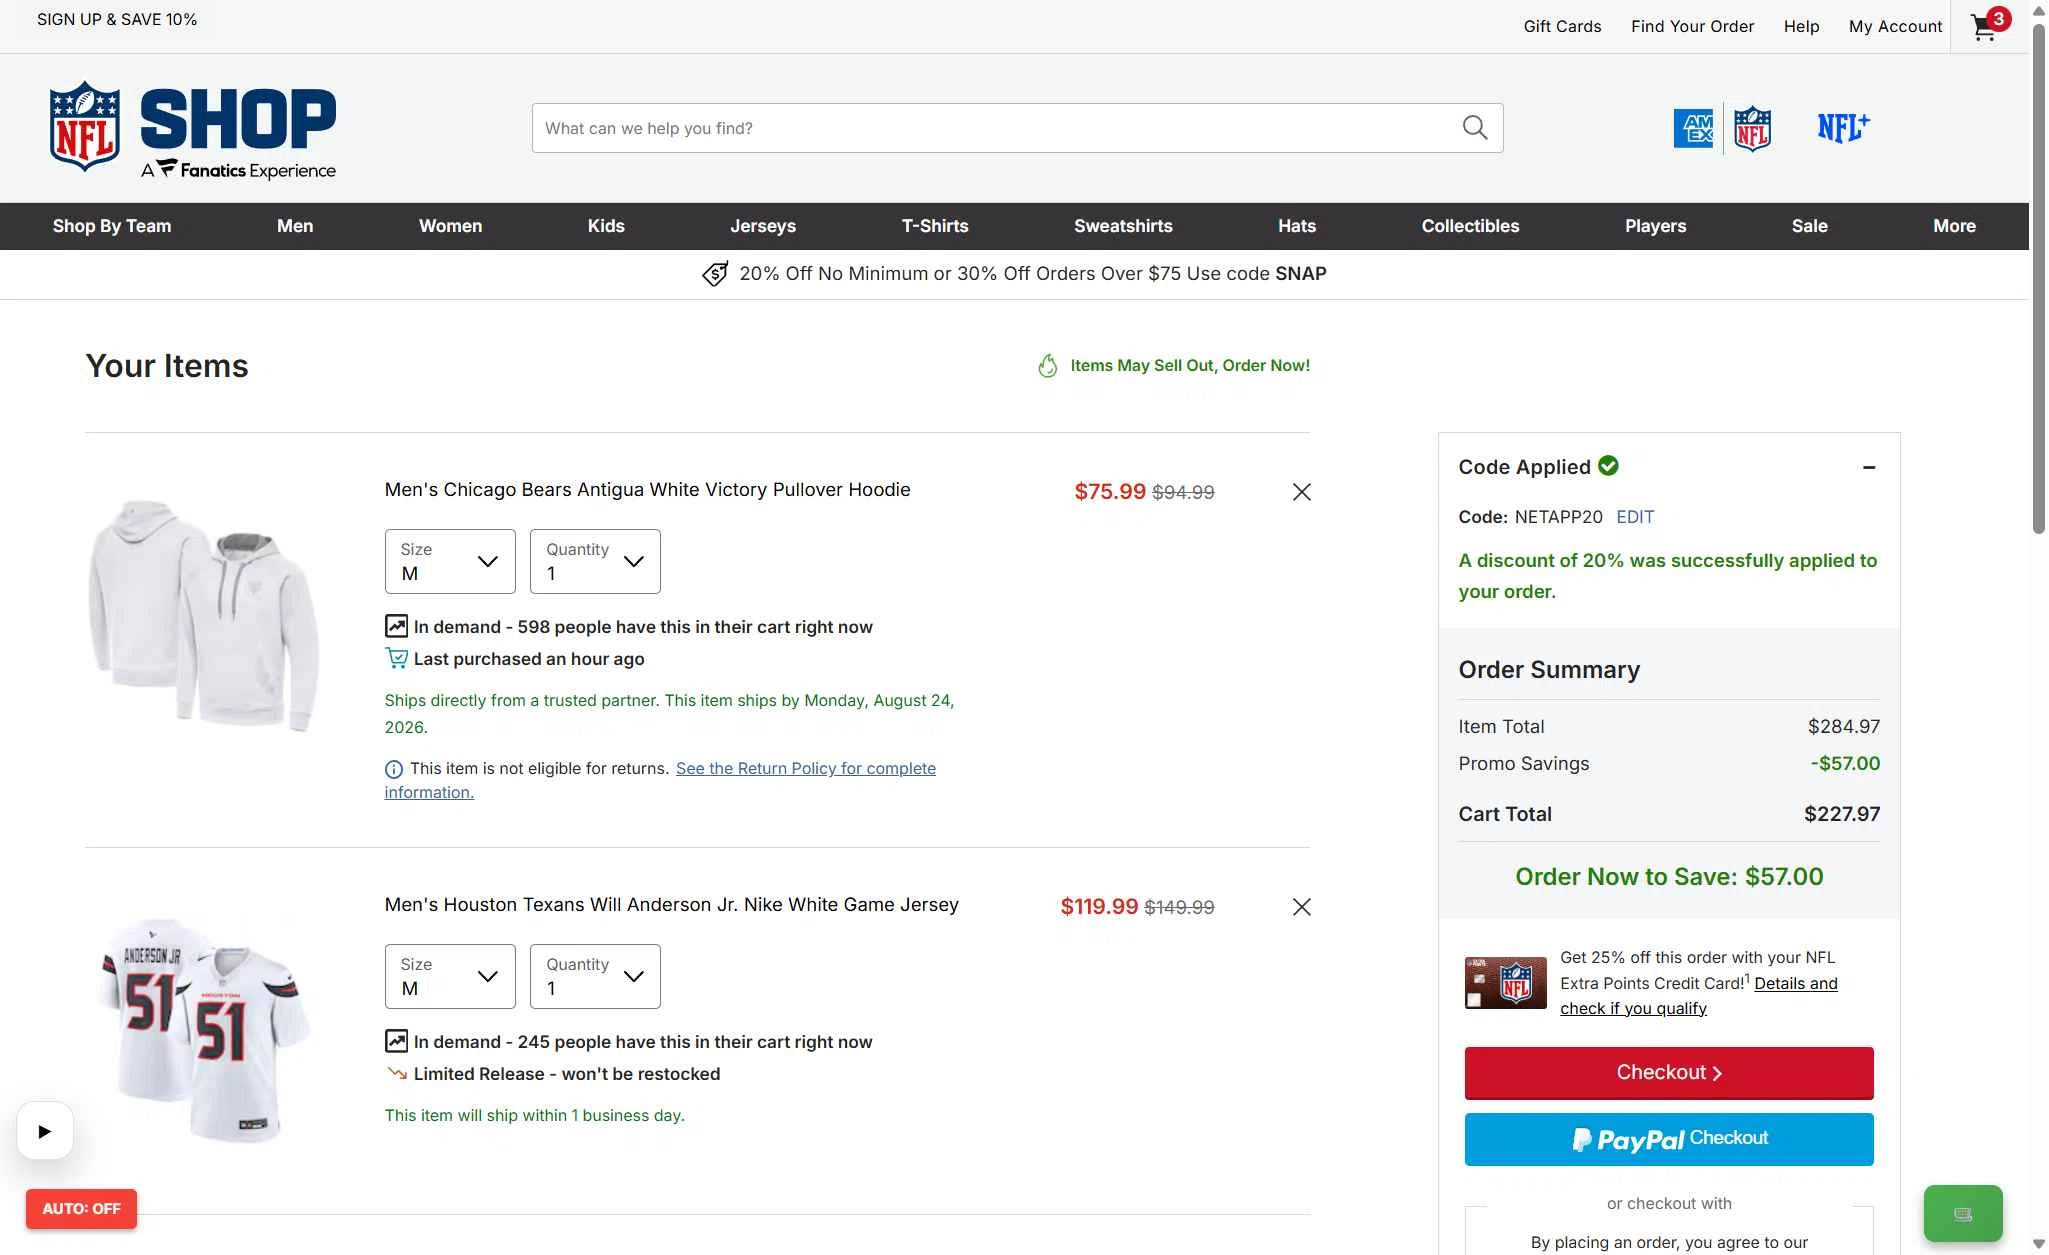Open the Texans Anderson Jr. jersey thumbnail

pos(205,1030)
